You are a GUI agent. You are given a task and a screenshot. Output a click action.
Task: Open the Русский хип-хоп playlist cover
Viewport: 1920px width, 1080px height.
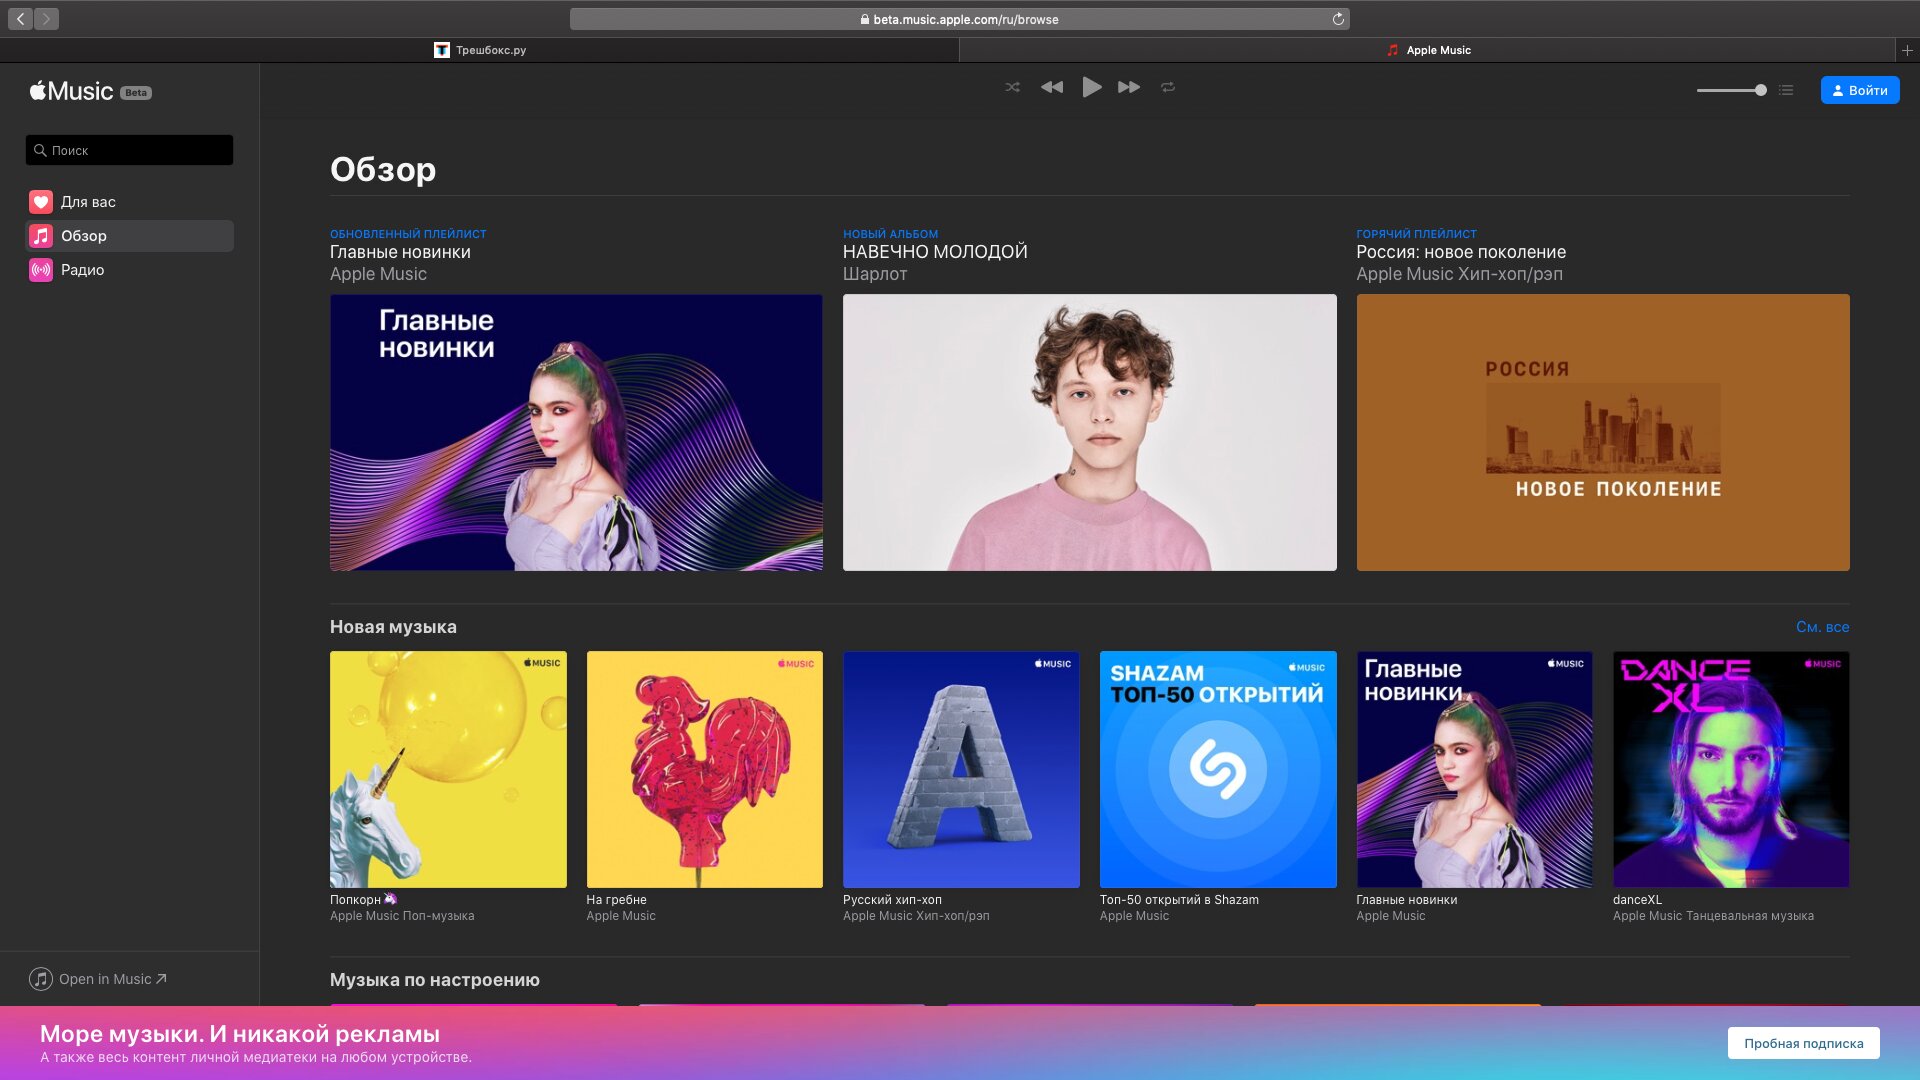[961, 769]
